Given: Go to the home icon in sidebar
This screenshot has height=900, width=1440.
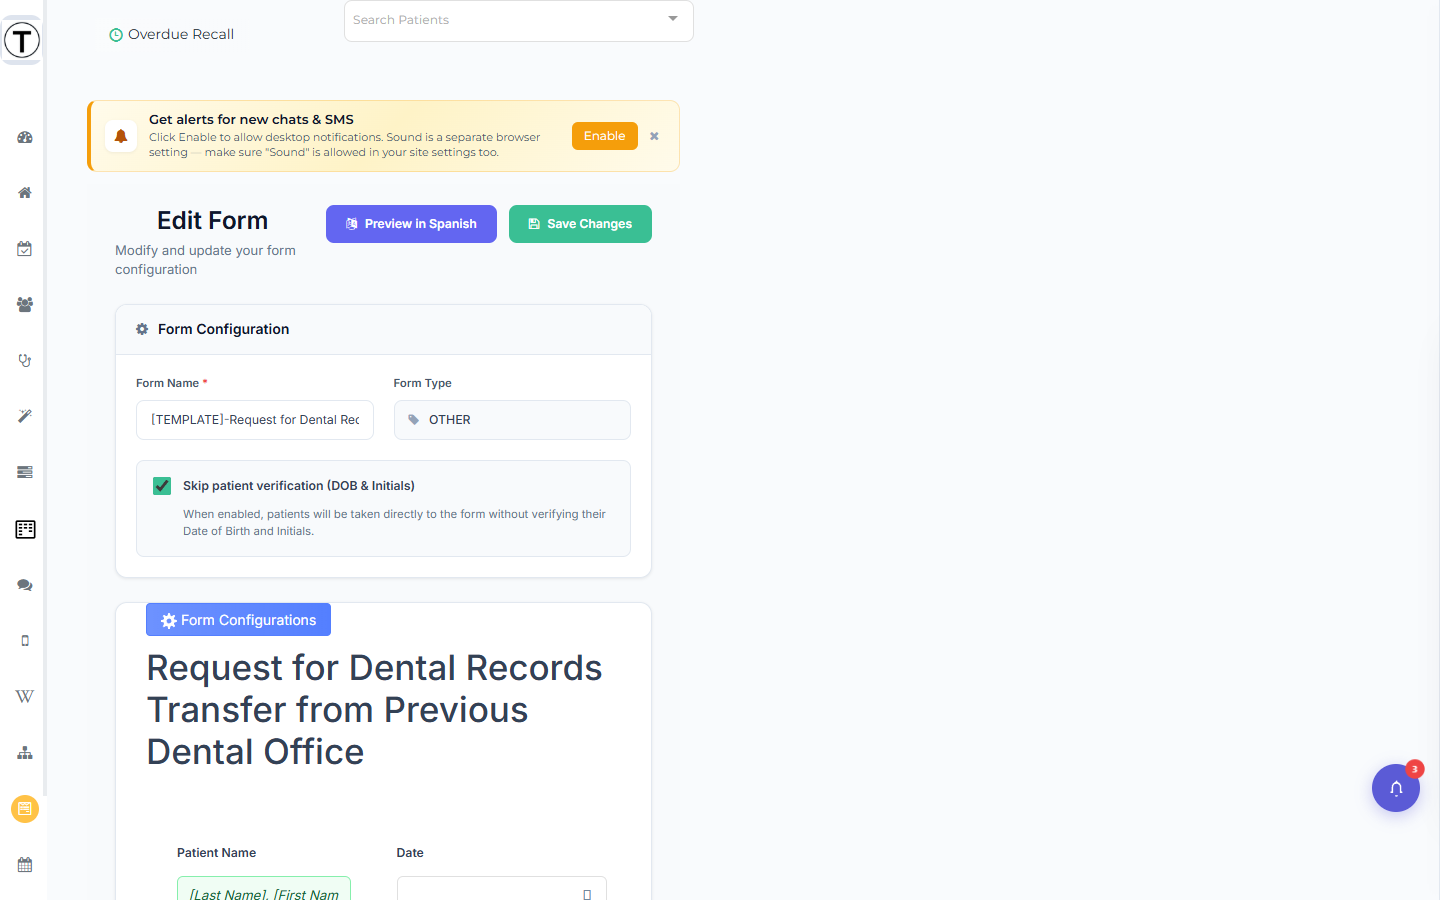Looking at the screenshot, I should click(25, 193).
